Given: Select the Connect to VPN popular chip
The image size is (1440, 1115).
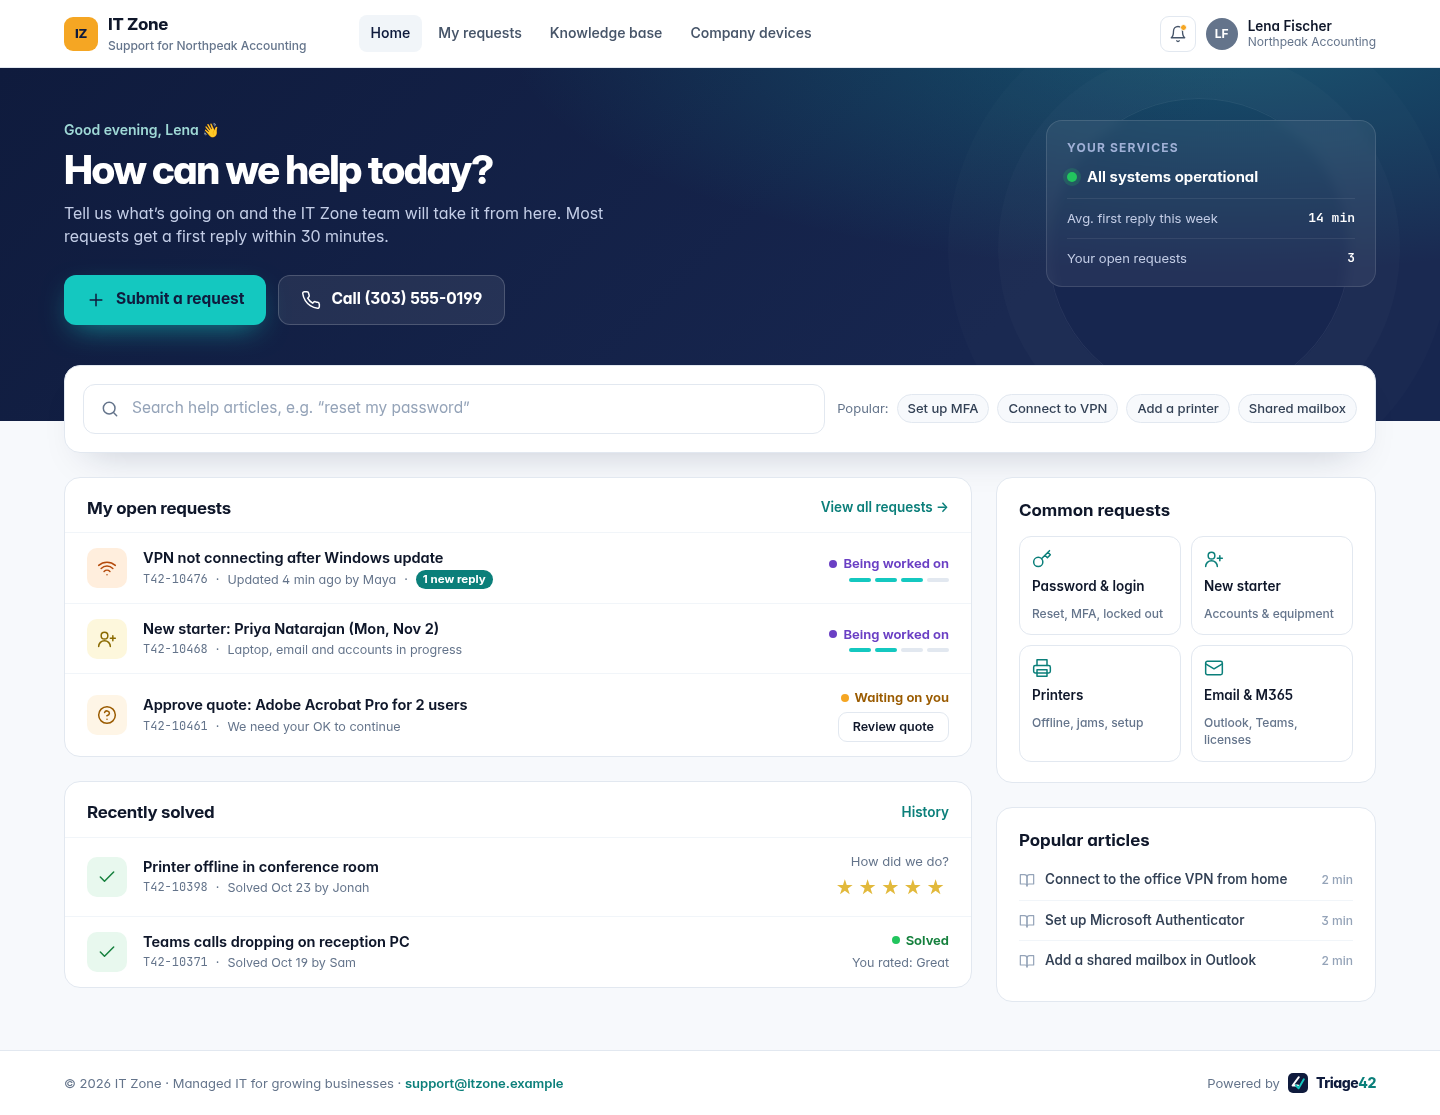Looking at the screenshot, I should 1058,409.
